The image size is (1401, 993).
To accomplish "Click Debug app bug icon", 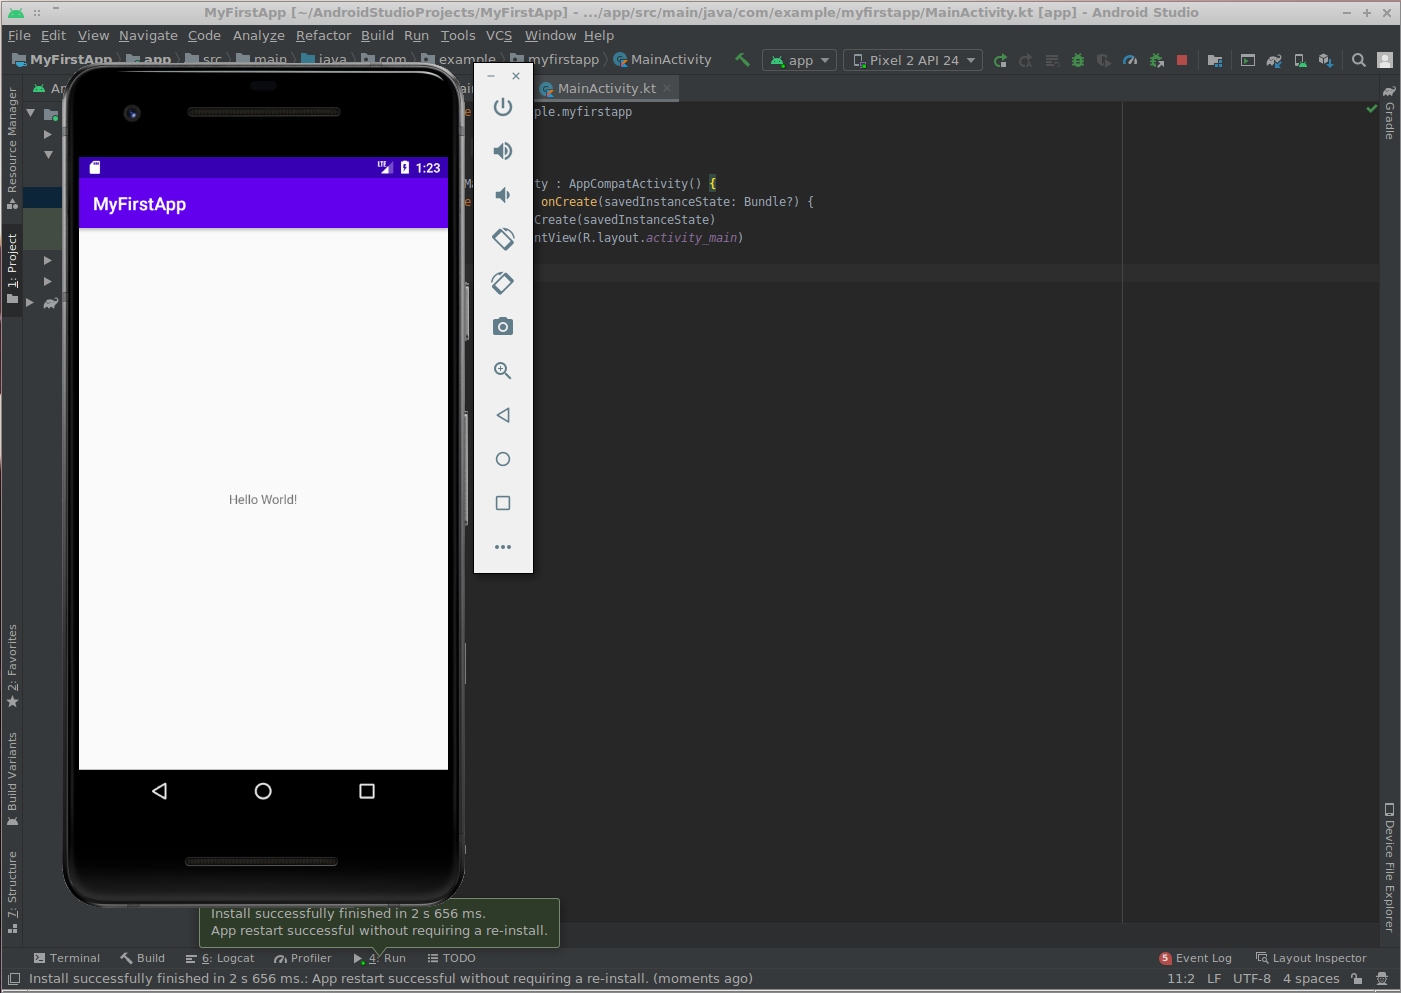I will 1078,60.
